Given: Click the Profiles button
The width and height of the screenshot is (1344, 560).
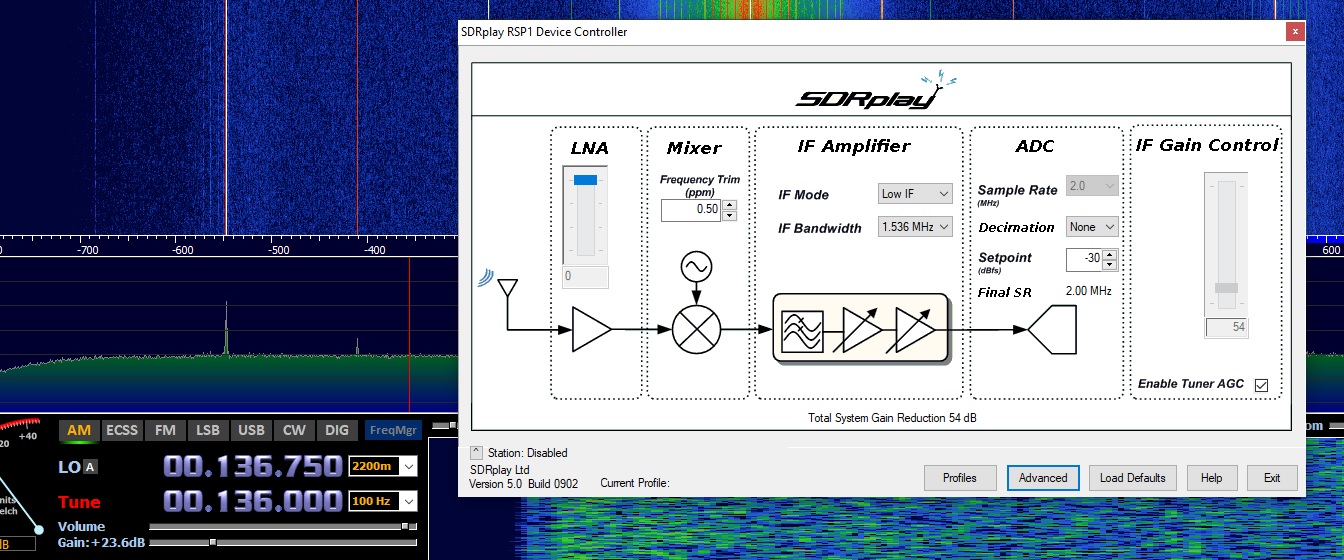Looking at the screenshot, I should [960, 478].
